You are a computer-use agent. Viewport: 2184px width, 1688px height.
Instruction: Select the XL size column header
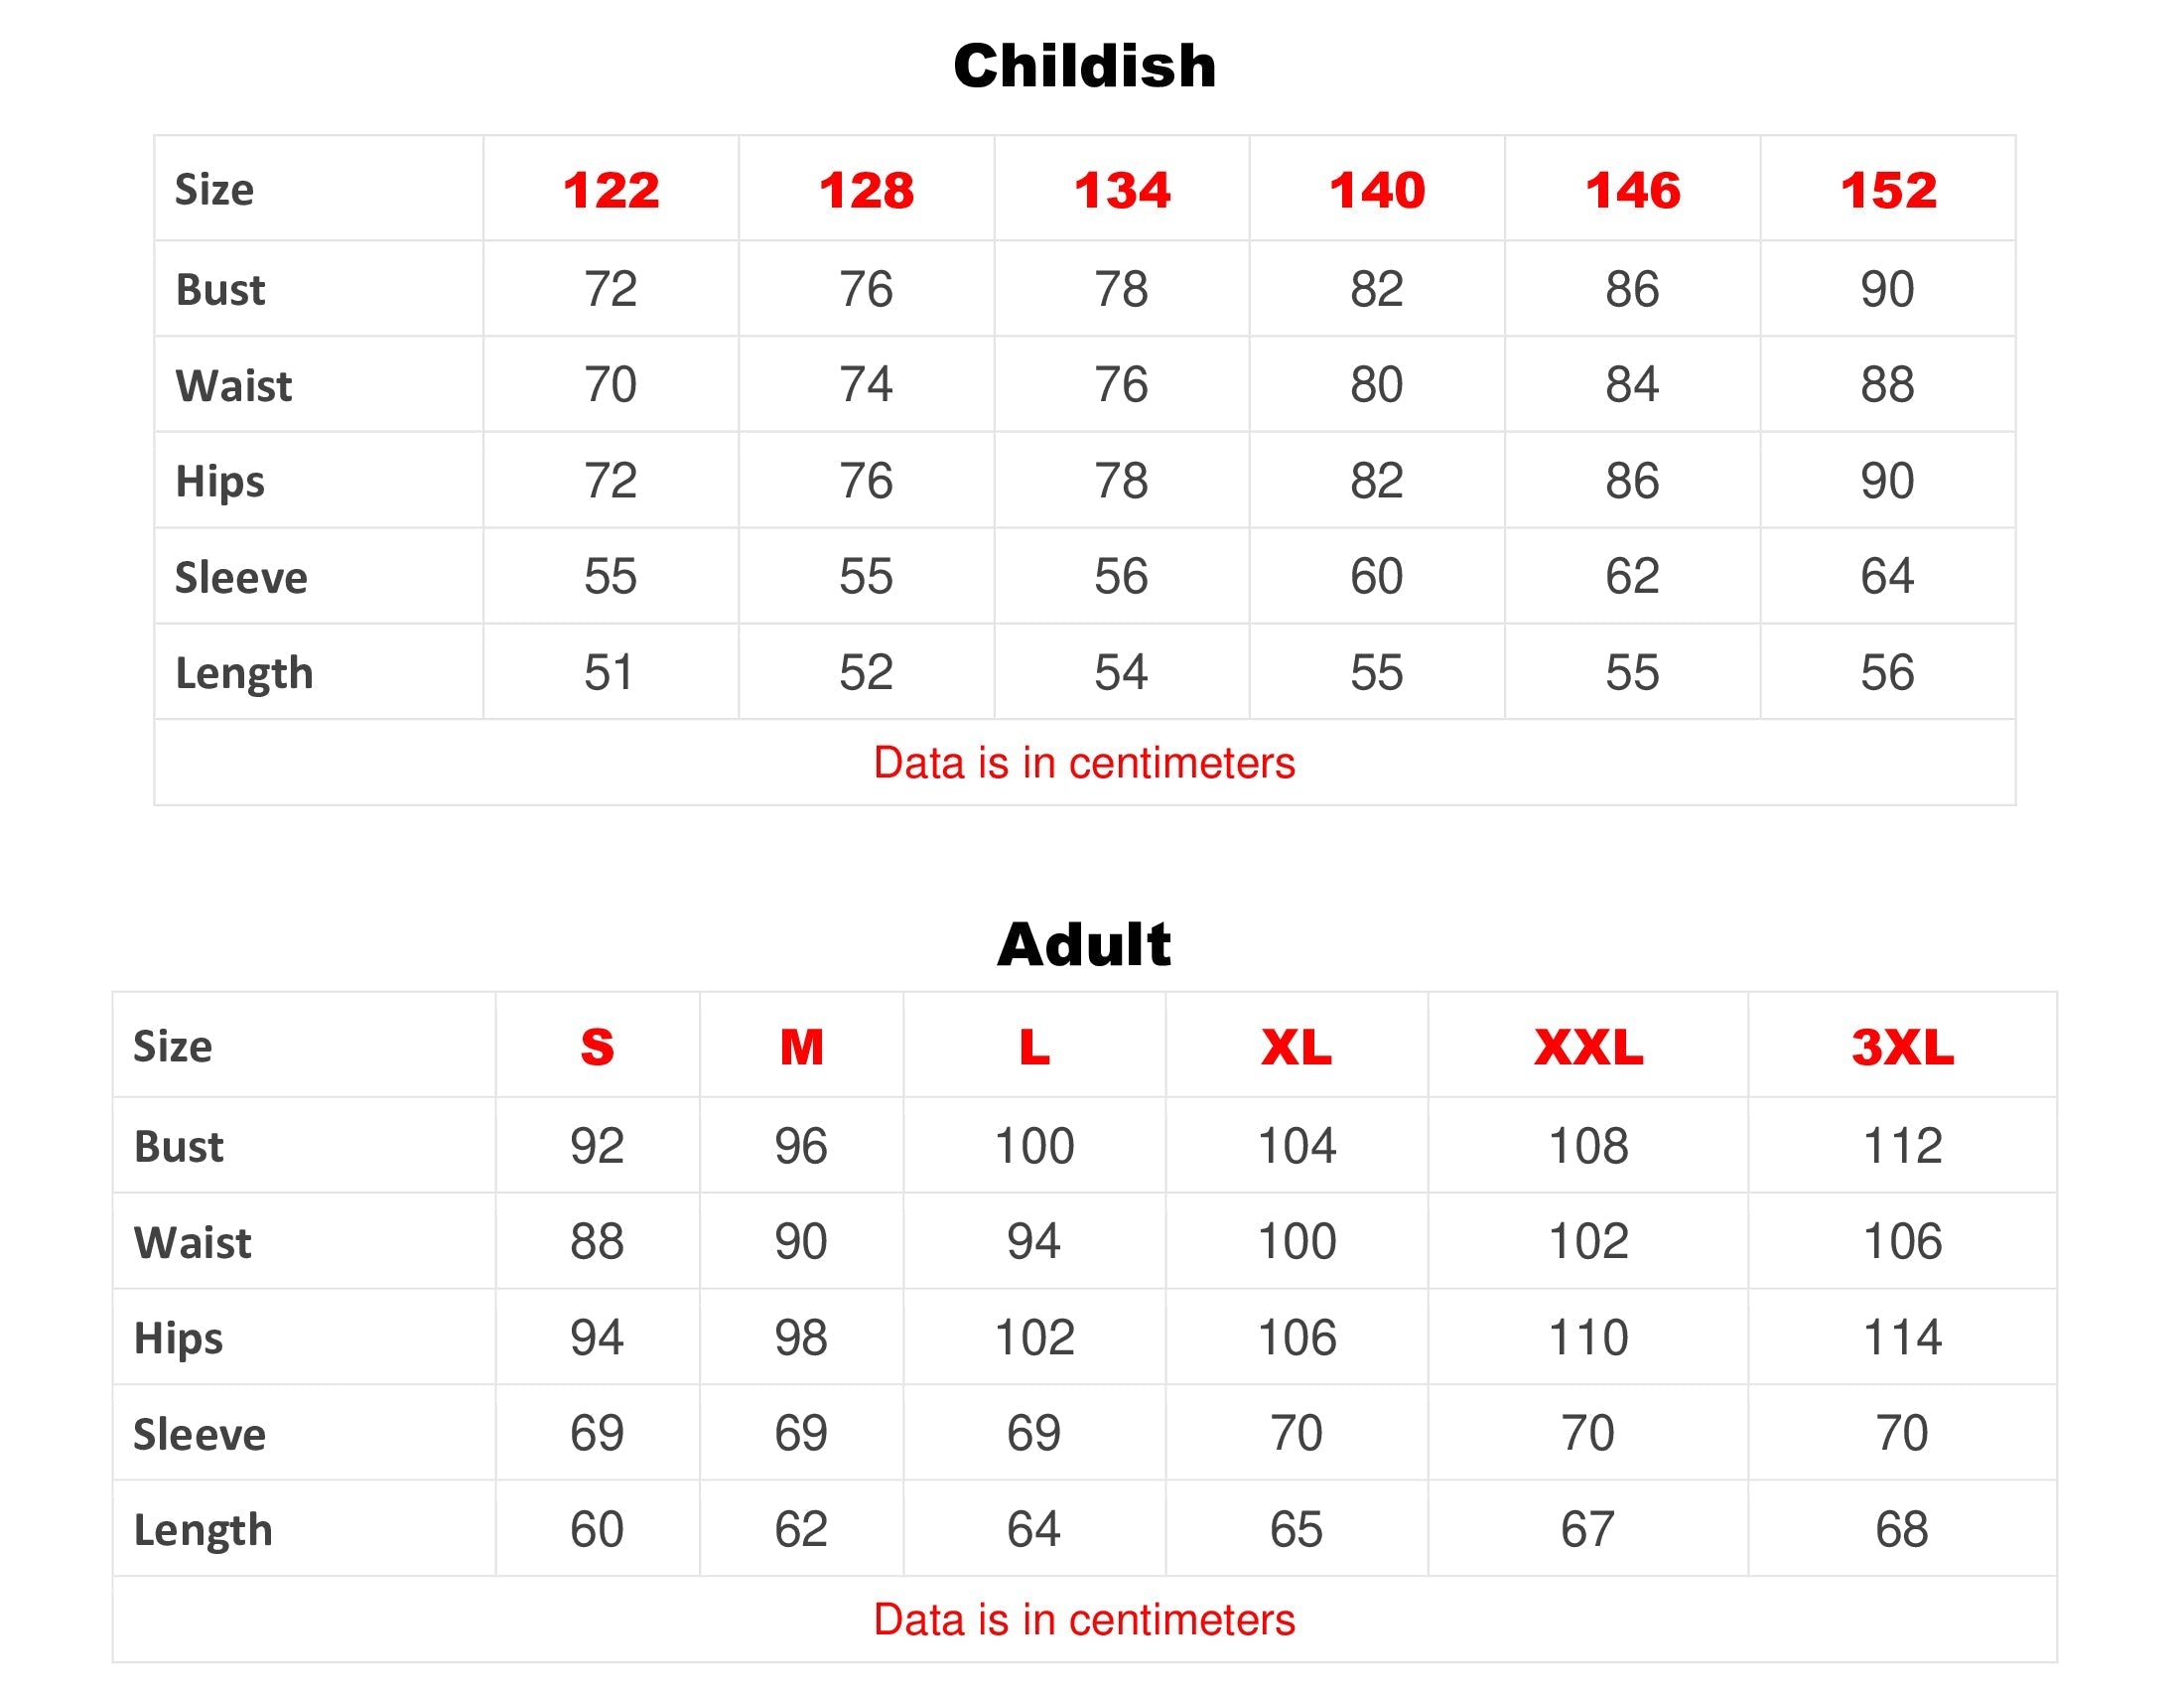(1296, 1047)
